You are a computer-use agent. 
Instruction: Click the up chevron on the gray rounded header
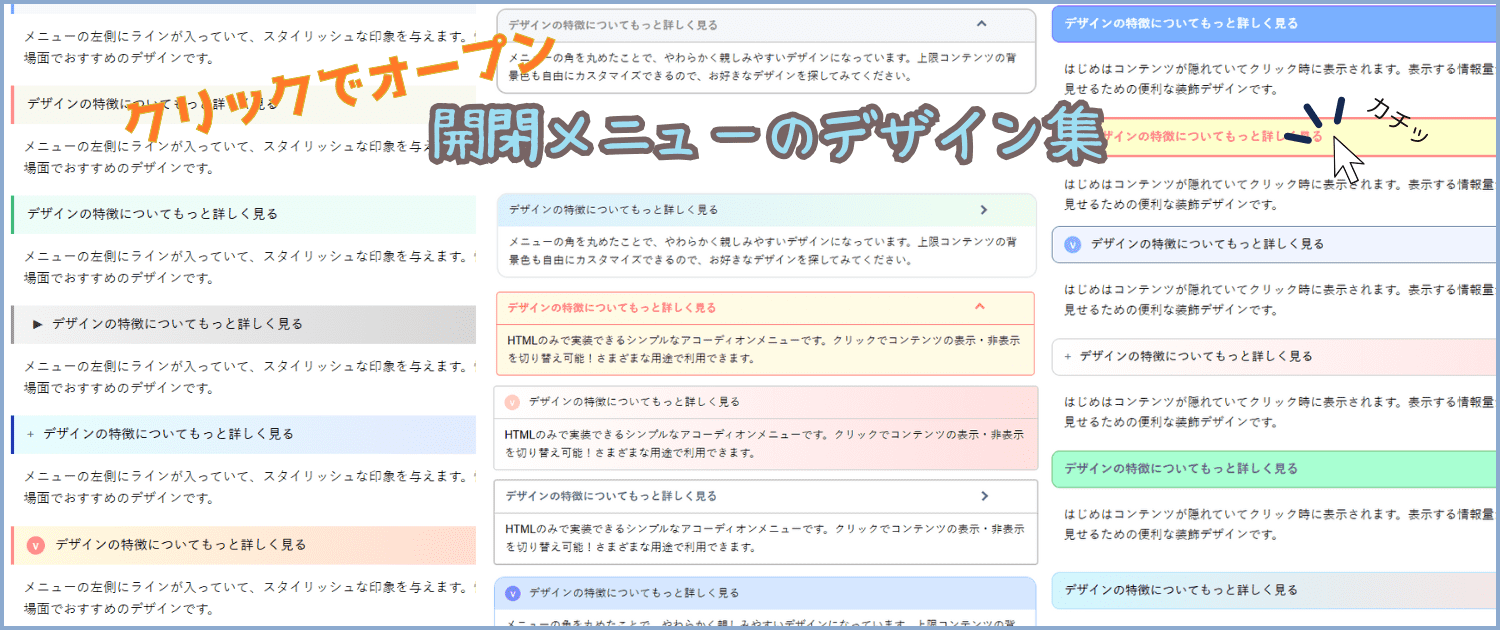tap(981, 24)
